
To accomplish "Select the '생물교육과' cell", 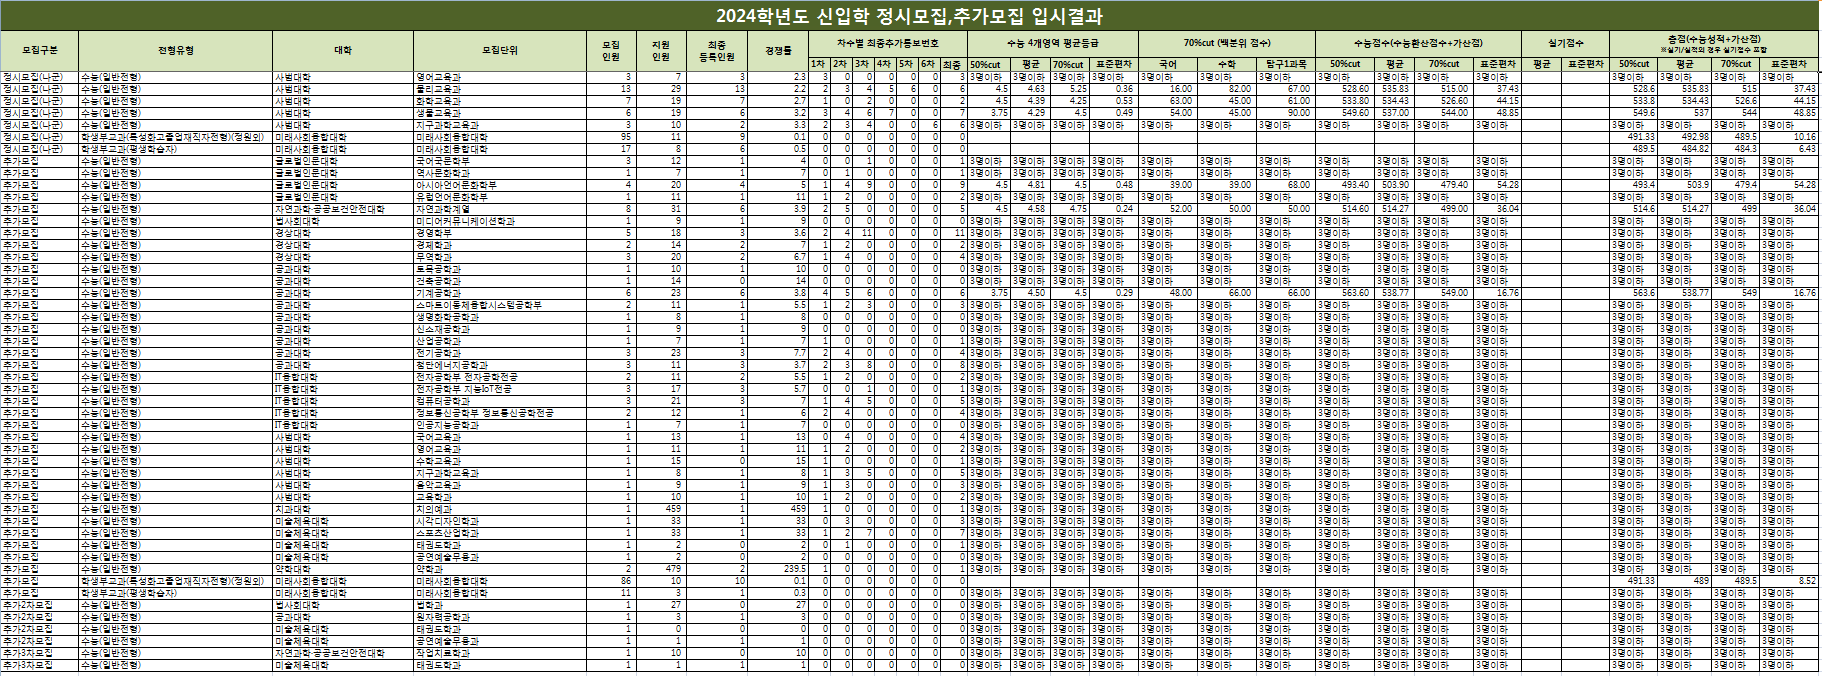I will [500, 113].
